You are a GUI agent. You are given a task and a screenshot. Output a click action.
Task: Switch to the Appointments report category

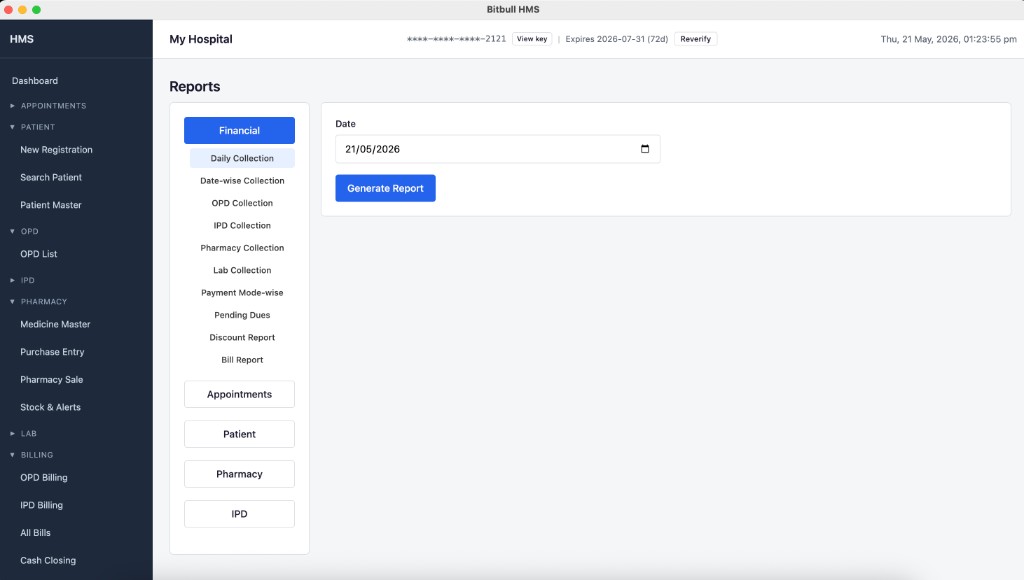[x=239, y=395]
